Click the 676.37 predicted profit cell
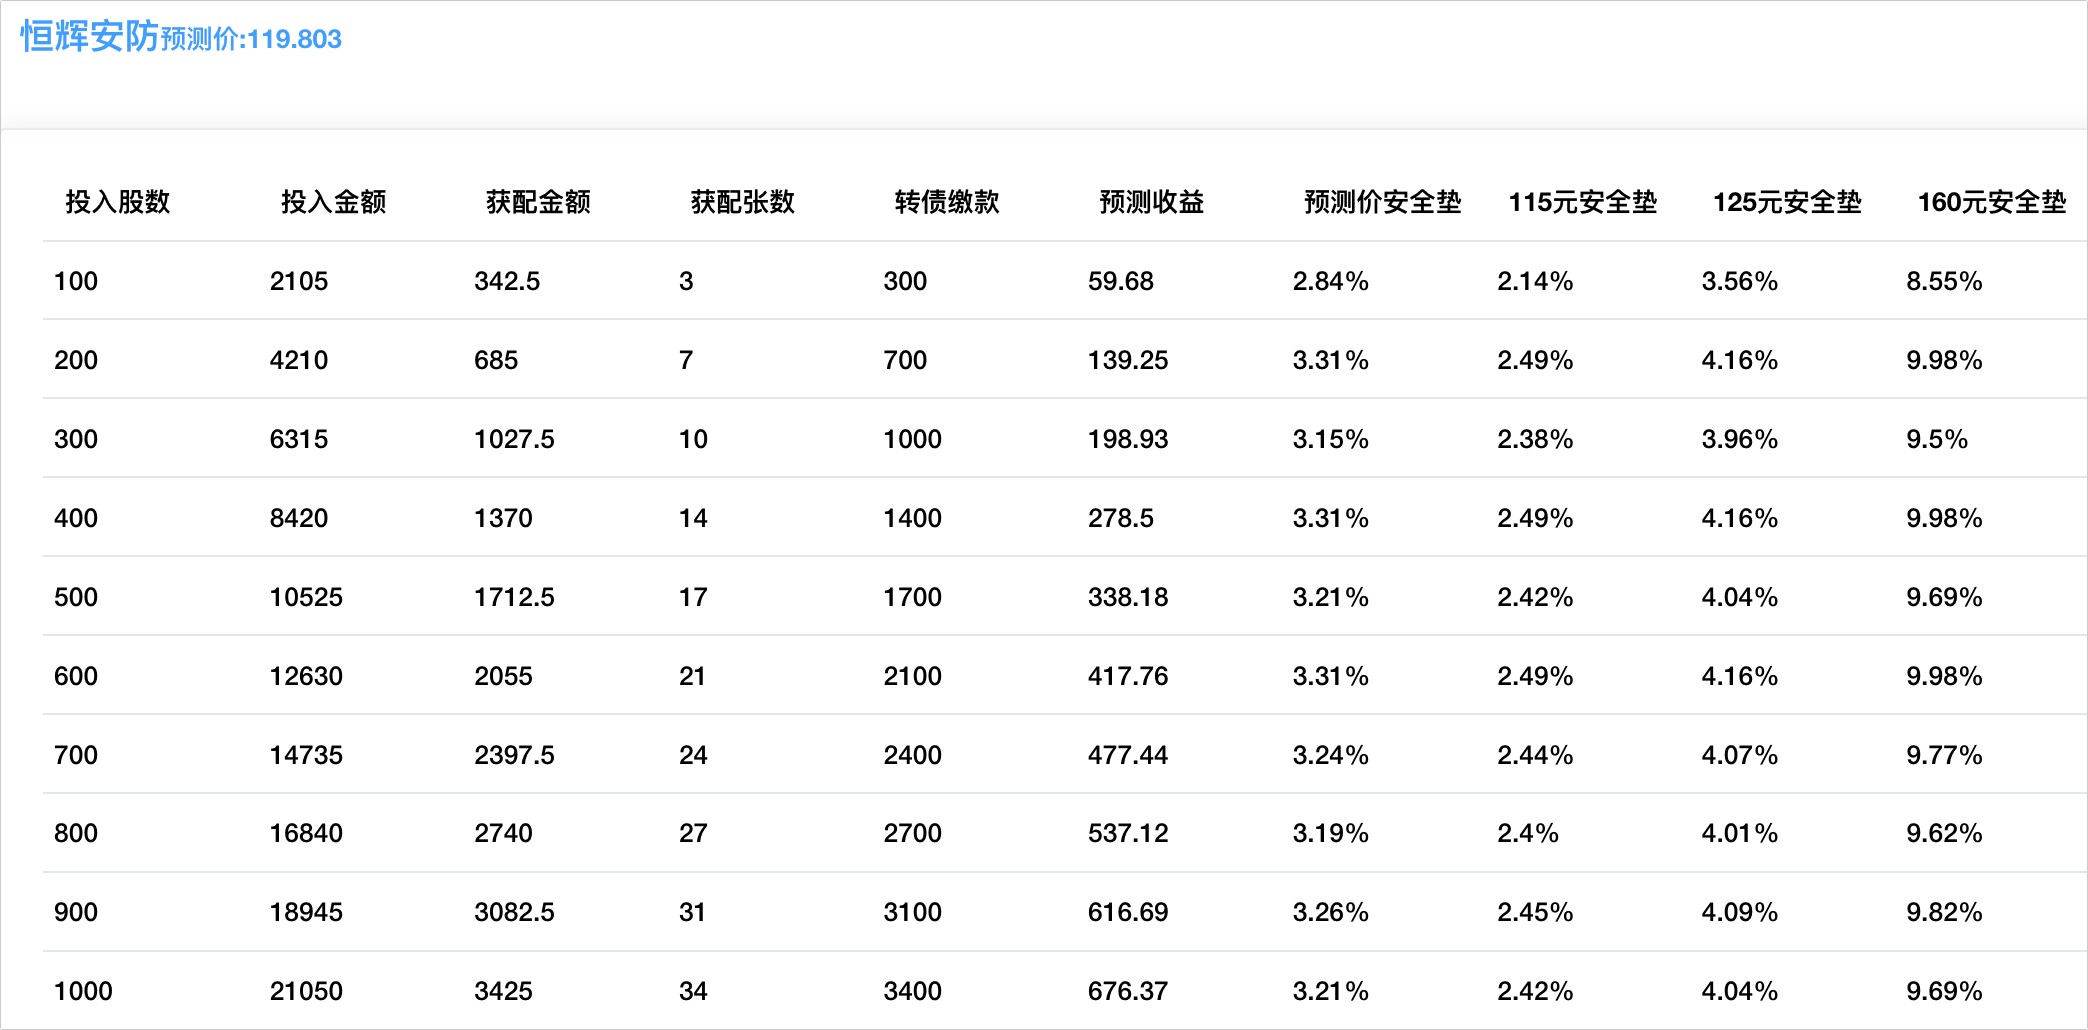The image size is (2088, 1030). [x=1127, y=991]
